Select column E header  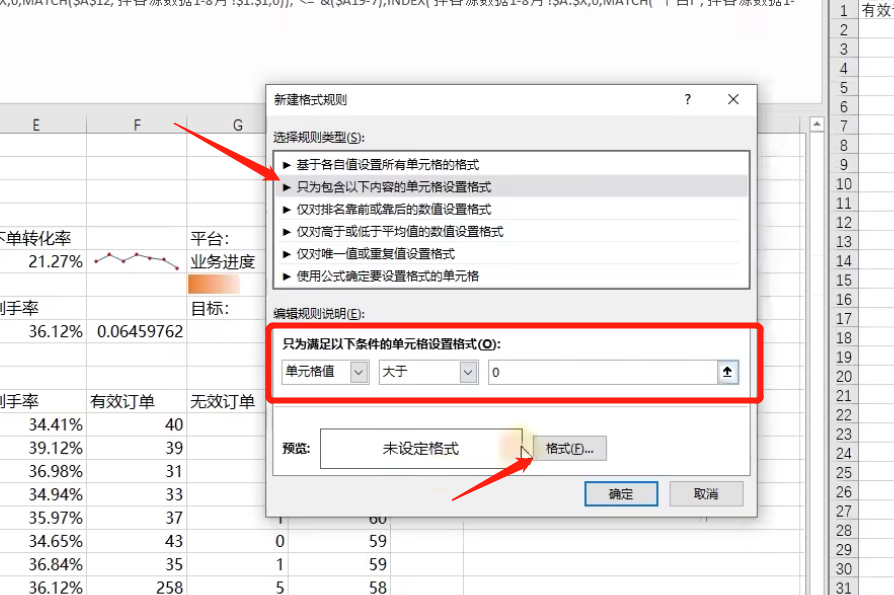point(36,125)
